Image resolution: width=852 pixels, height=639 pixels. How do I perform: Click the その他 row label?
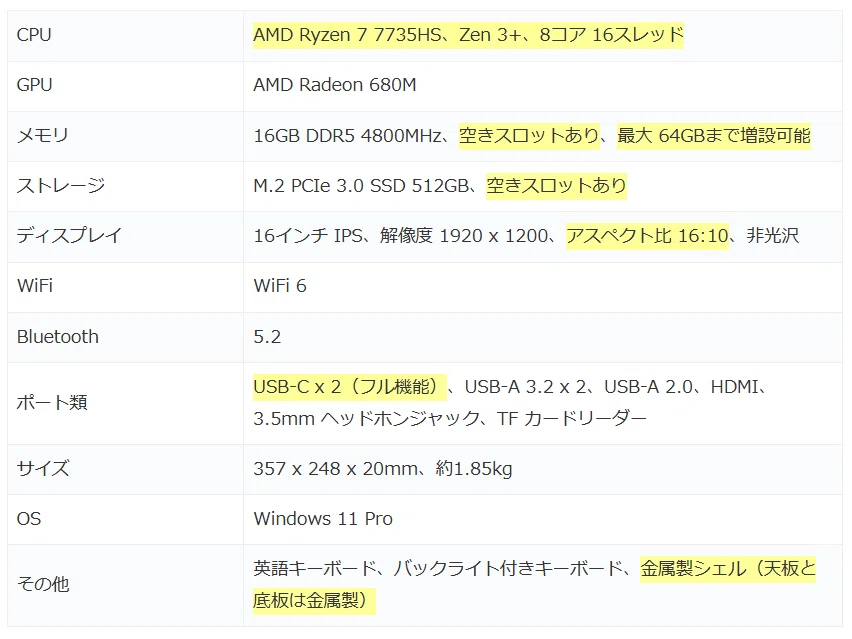[x=43, y=585]
